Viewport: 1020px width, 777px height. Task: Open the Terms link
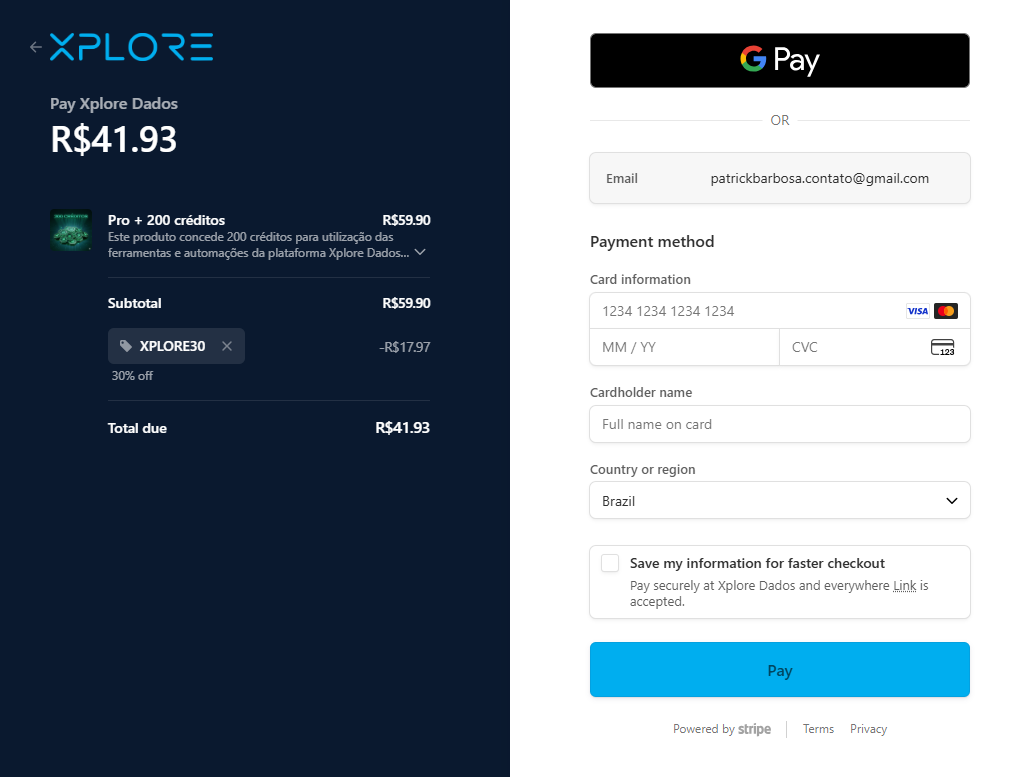pyautogui.click(x=818, y=729)
